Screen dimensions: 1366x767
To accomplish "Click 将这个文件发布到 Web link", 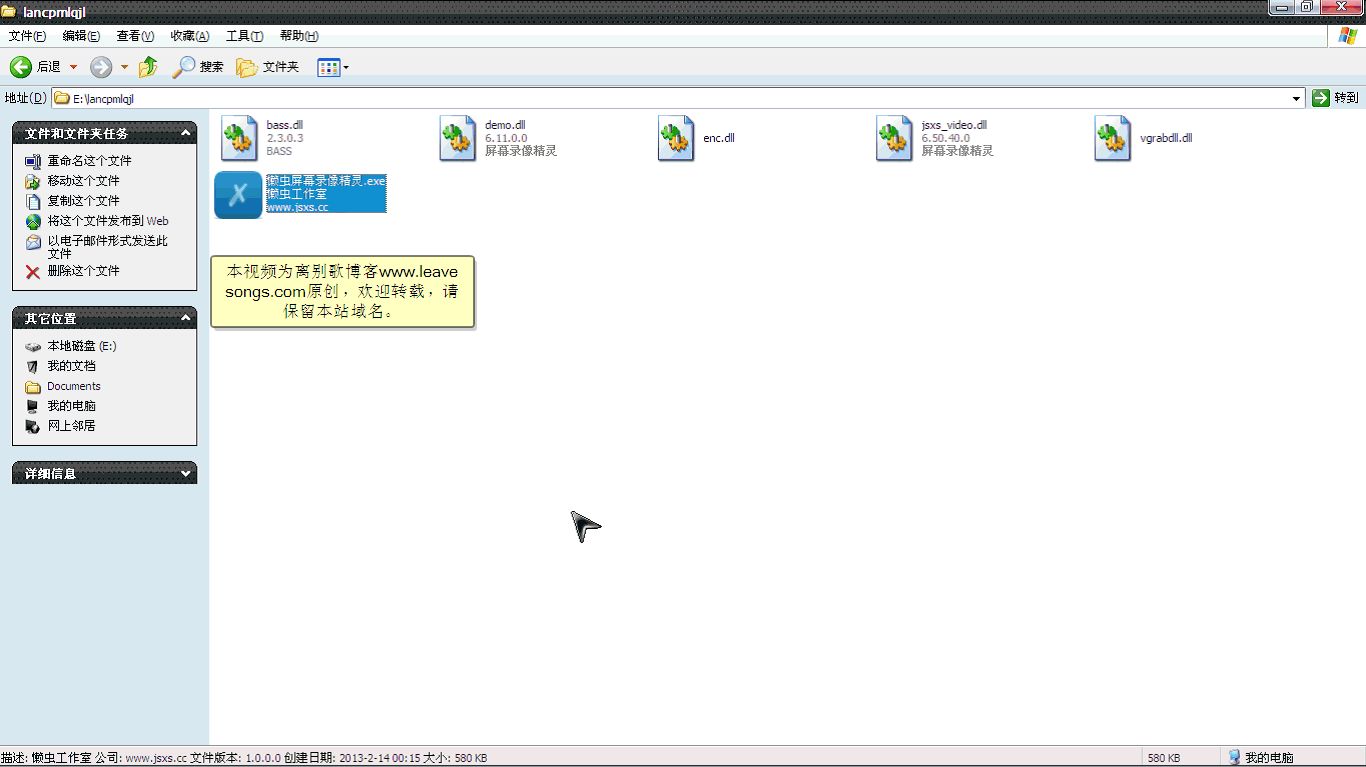I will point(108,221).
